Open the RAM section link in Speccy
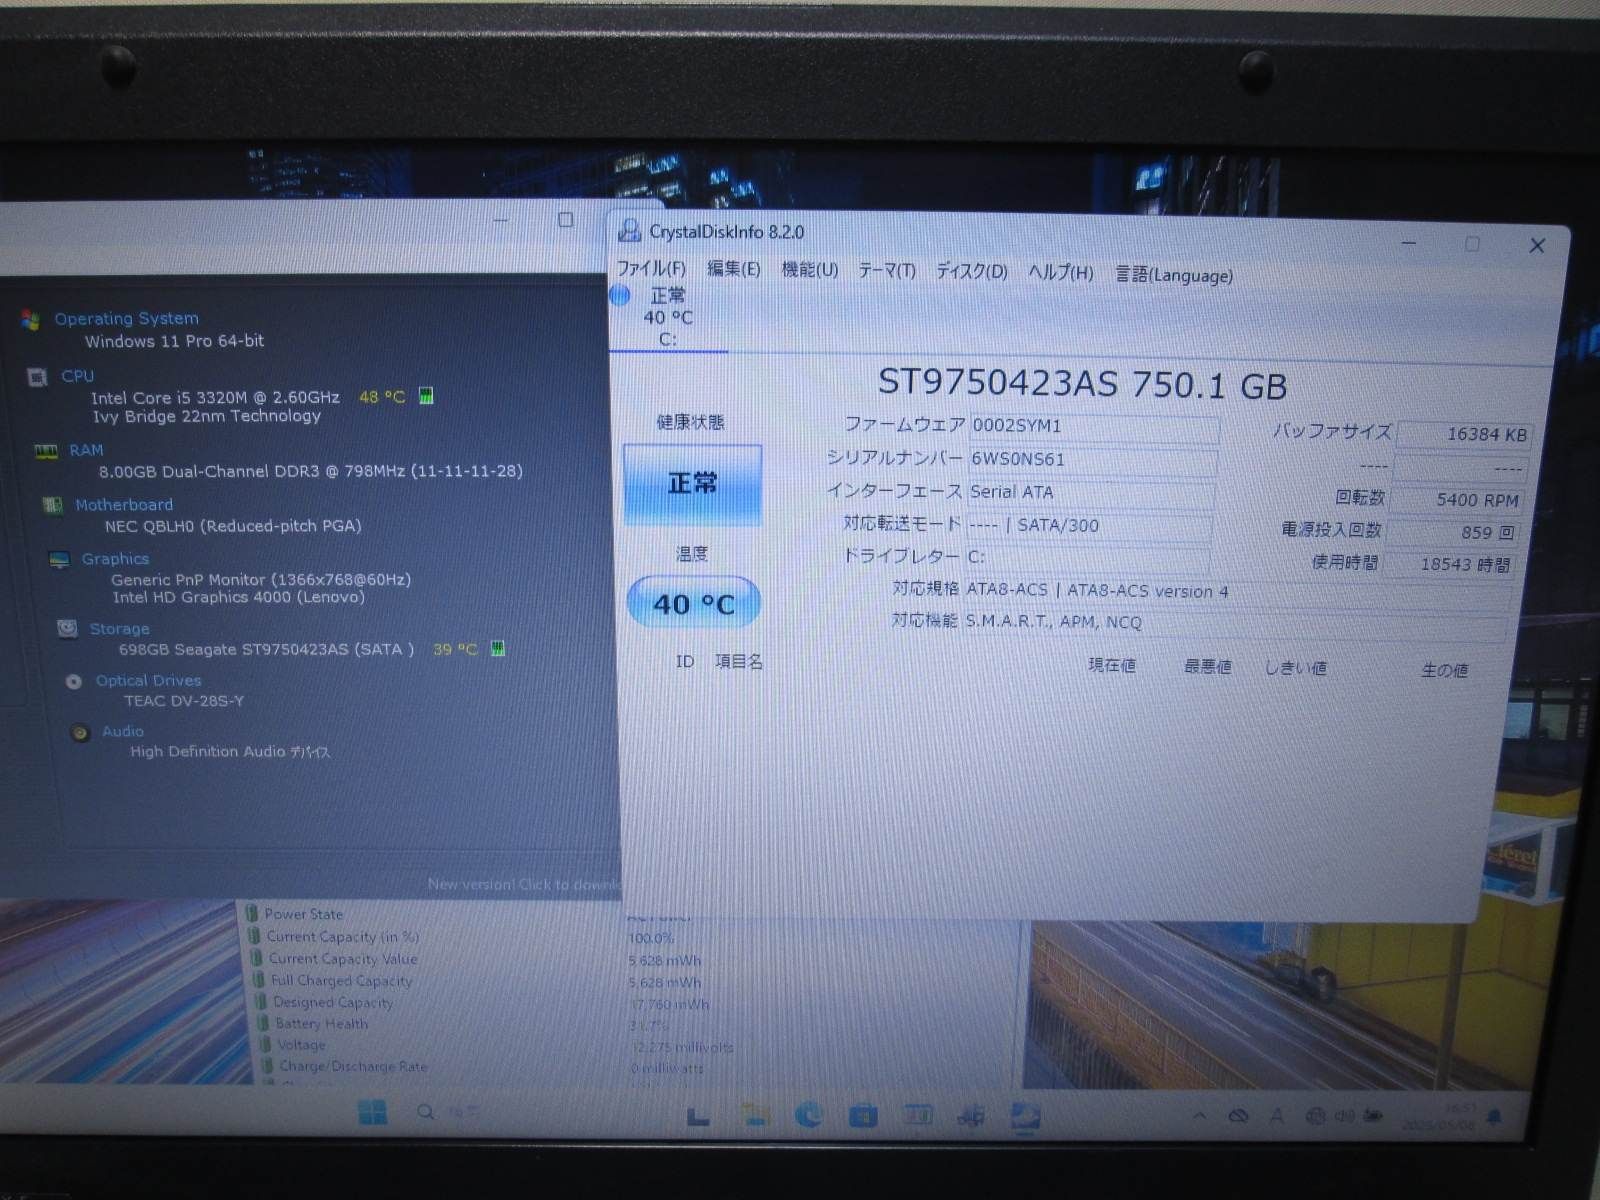Viewport: 1600px width, 1200px height. tap(86, 450)
